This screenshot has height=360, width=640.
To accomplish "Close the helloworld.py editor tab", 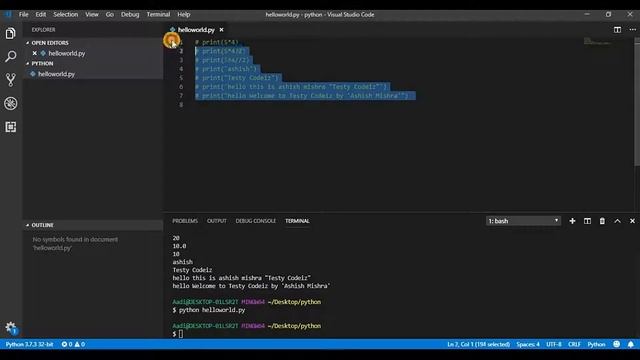I will pos(221,30).
